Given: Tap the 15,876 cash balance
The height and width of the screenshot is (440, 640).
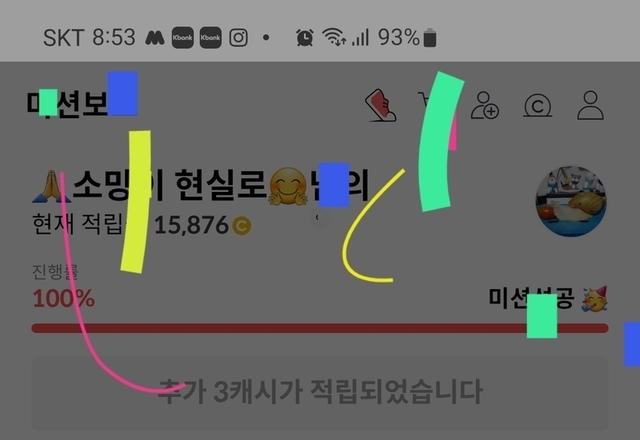Looking at the screenshot, I should [191, 225].
